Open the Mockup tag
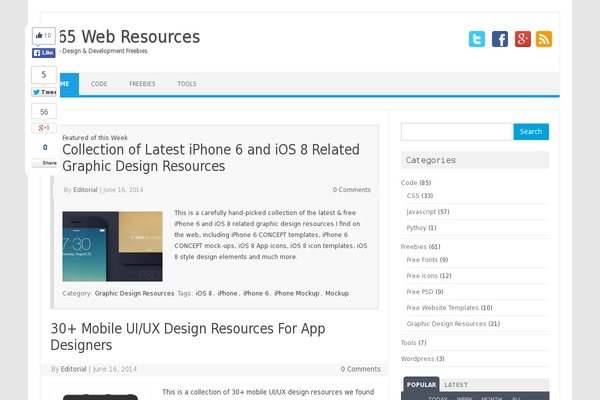Image resolution: width=600 pixels, height=400 pixels. 337,293
